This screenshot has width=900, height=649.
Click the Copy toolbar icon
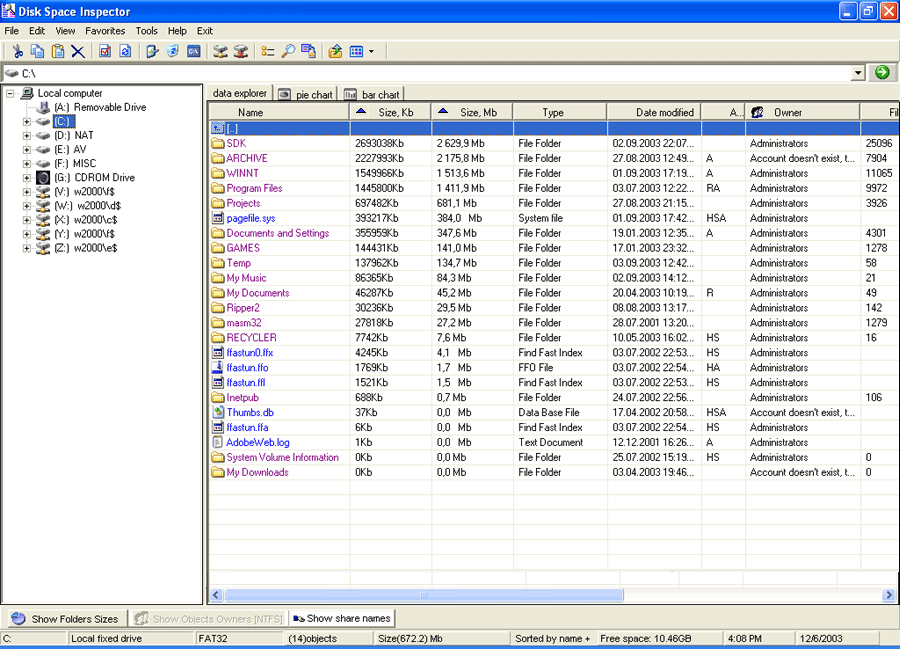coord(37,52)
